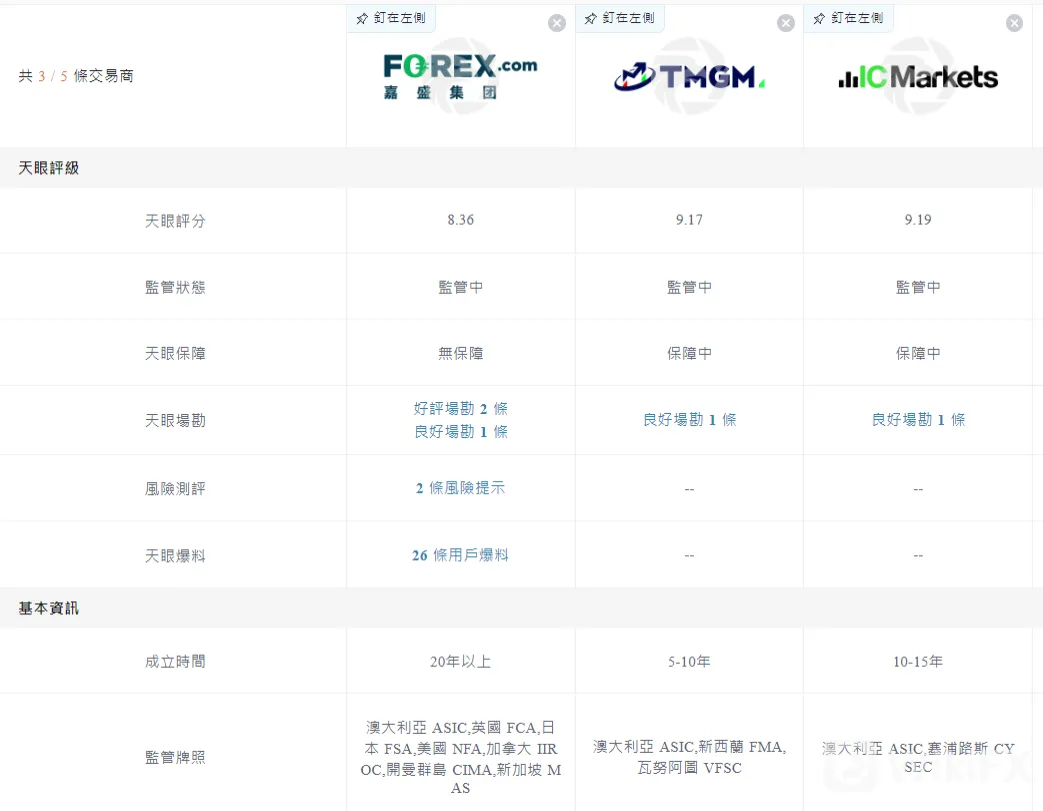Select the 天眼評級 section header
The image size is (1043, 811).
point(49,168)
